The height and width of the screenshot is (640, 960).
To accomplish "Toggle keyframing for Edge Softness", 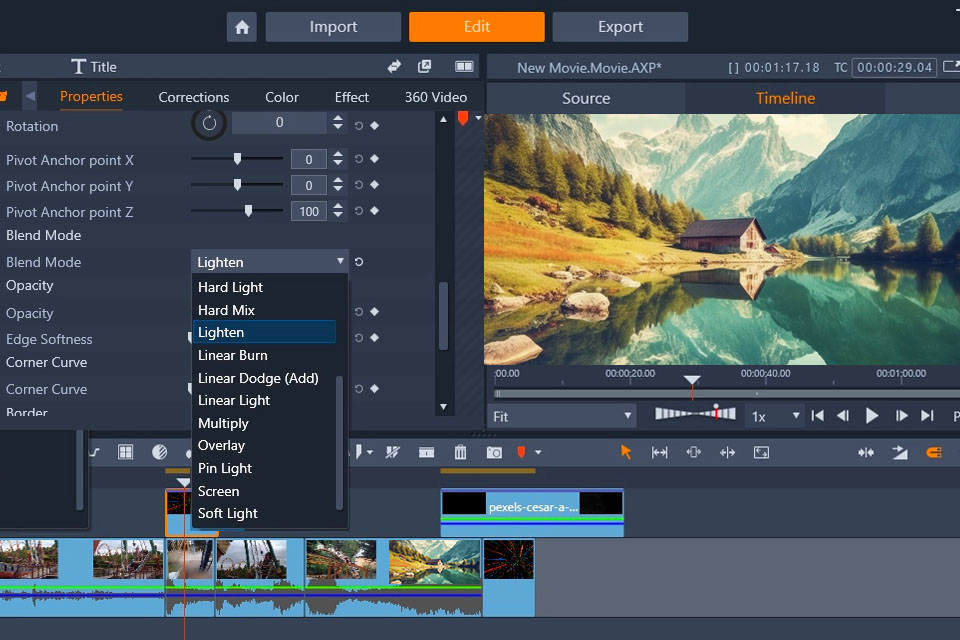I will pos(375,337).
